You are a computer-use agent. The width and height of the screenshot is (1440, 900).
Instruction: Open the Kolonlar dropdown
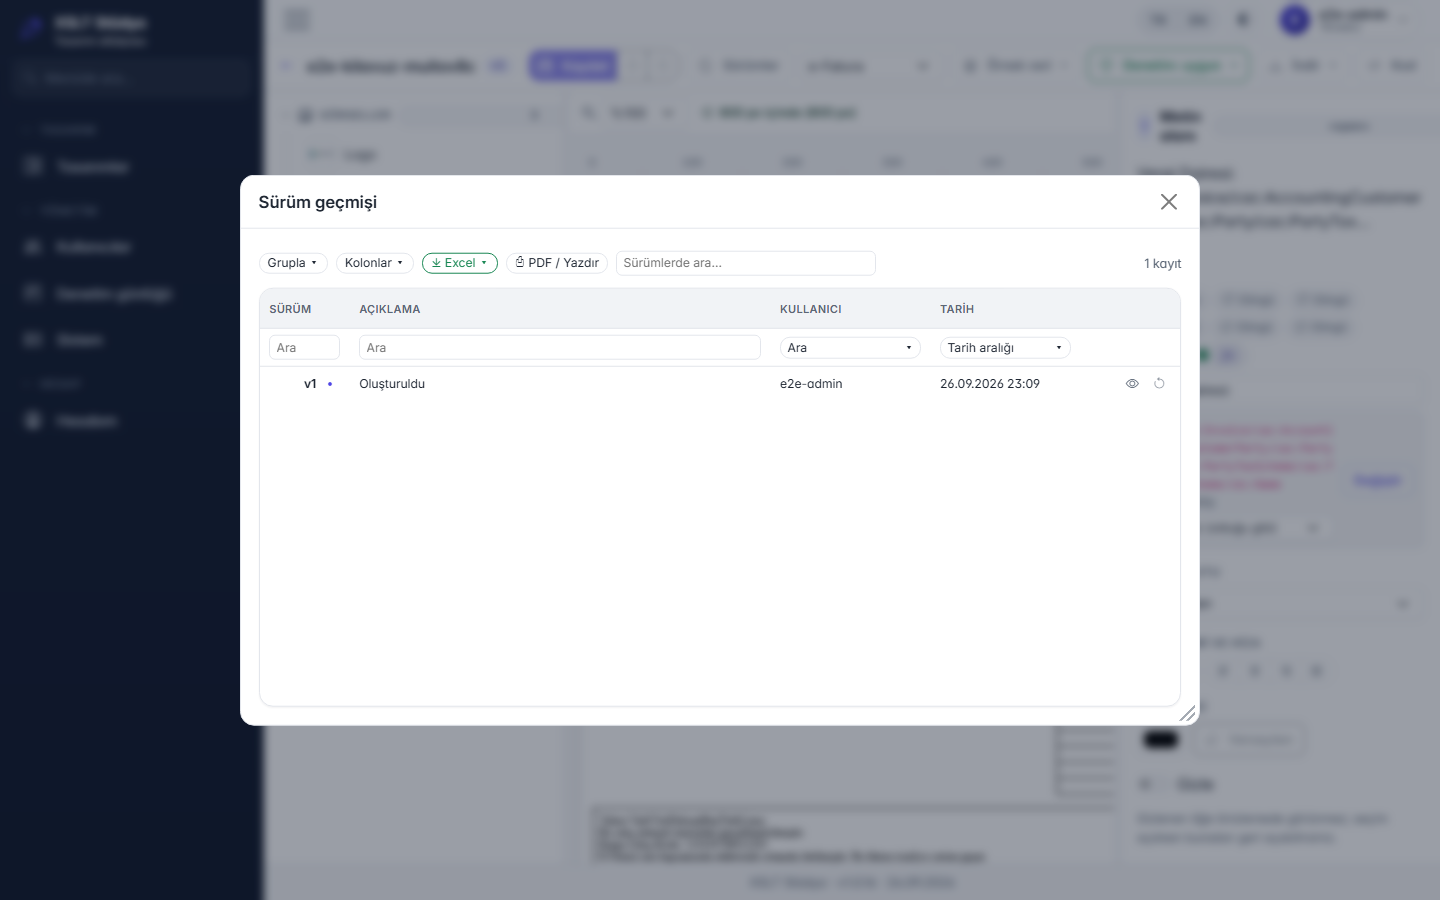(x=375, y=263)
